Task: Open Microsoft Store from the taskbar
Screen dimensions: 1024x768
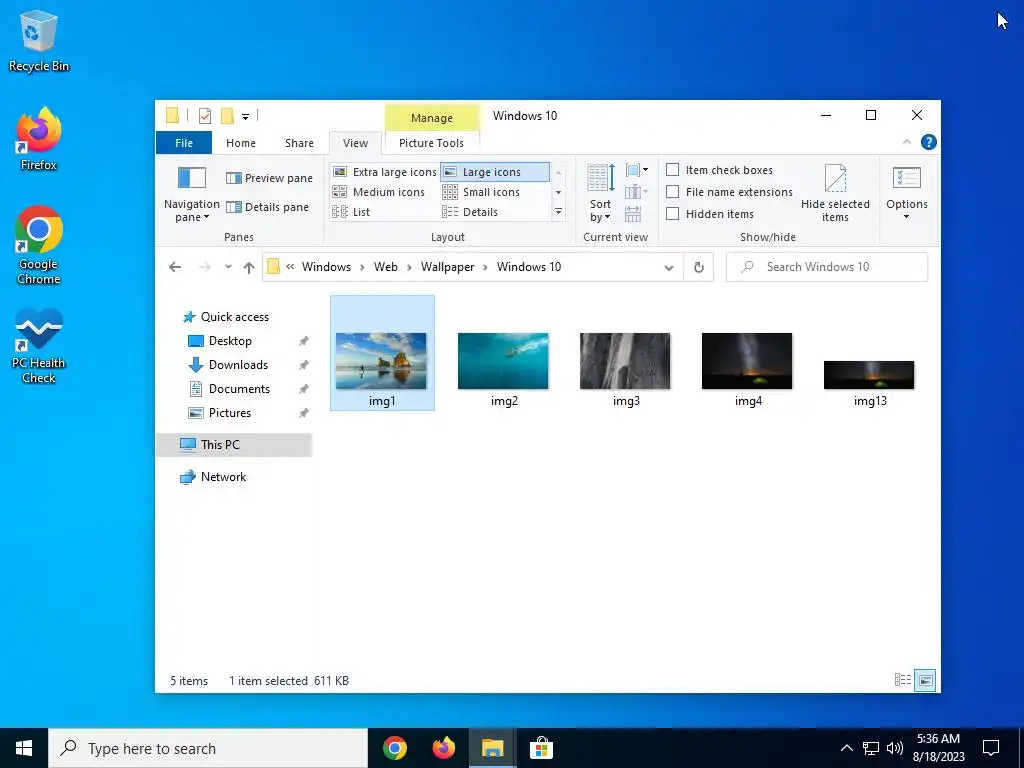Action: [541, 748]
